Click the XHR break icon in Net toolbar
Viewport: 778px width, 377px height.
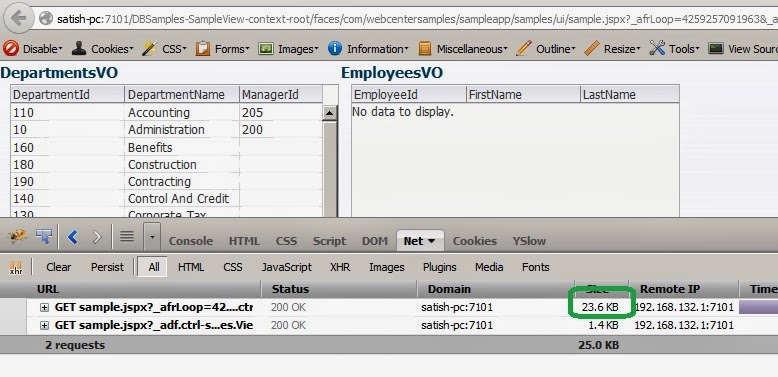(16, 267)
